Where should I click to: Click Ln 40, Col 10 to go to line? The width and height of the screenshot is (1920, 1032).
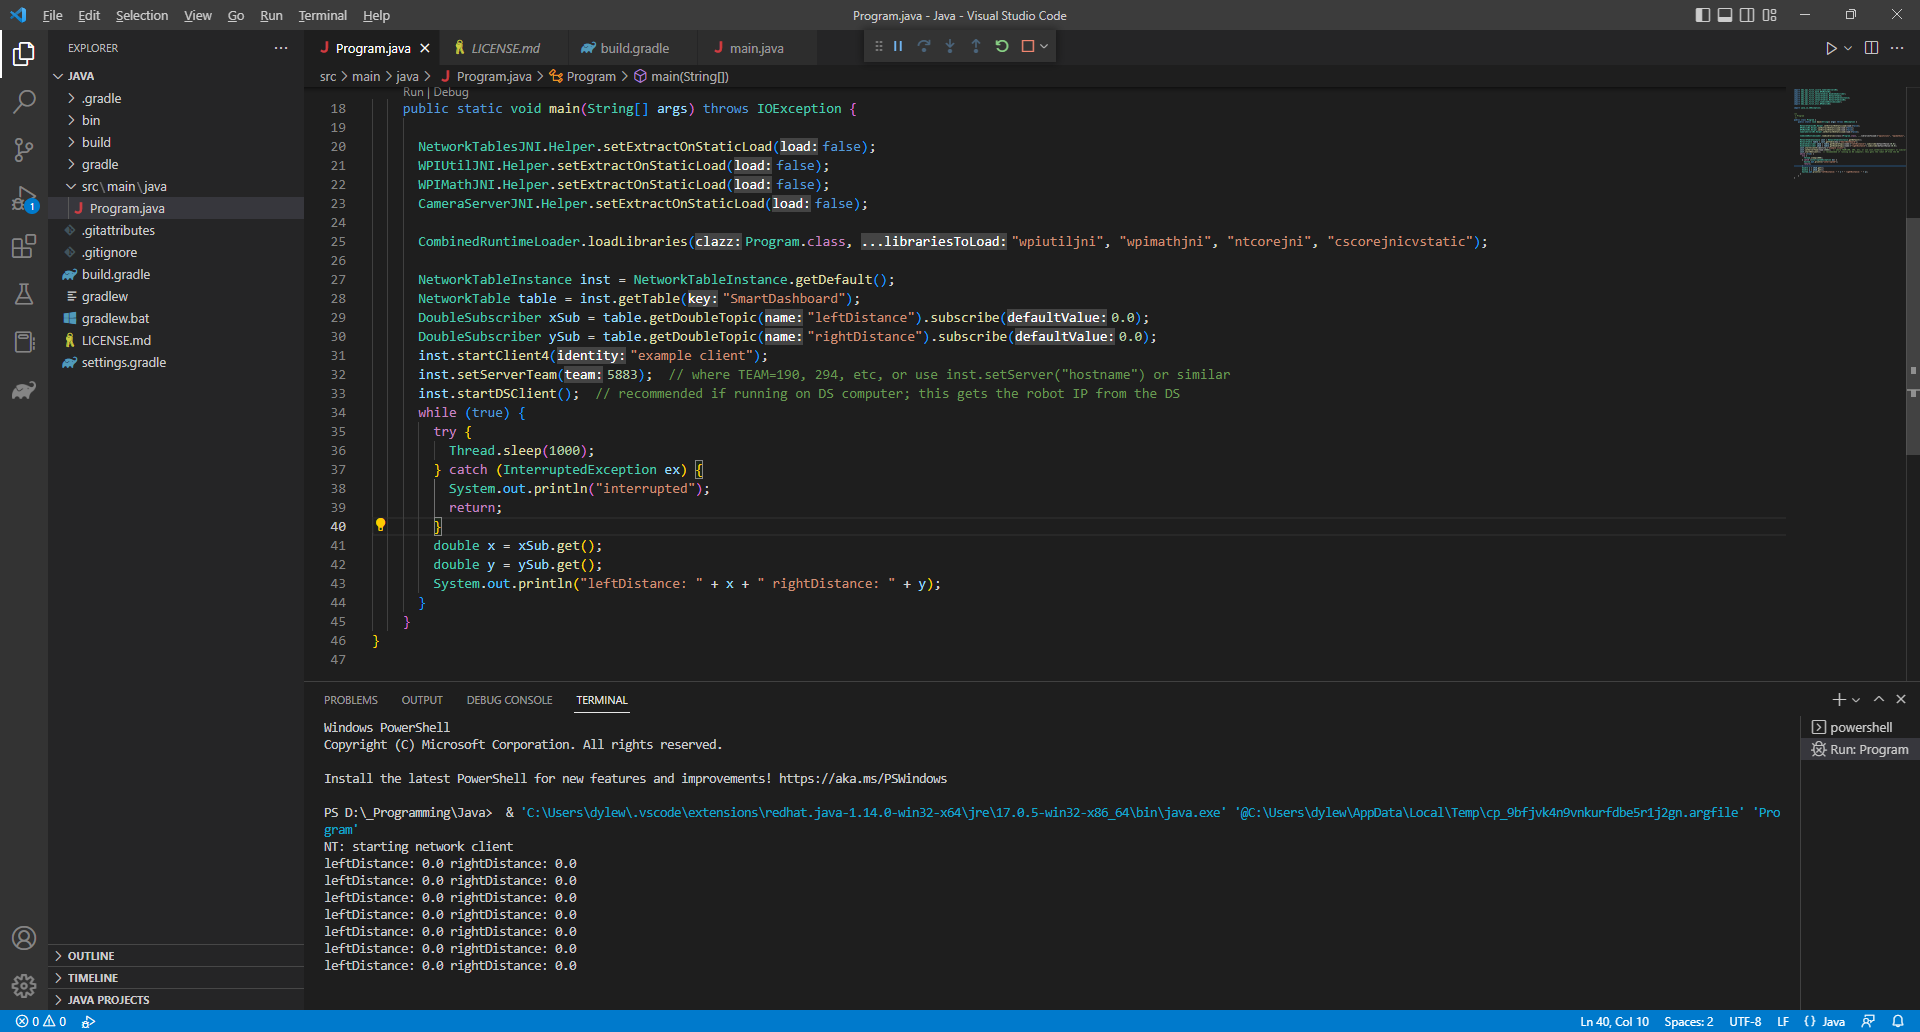[x=1613, y=1021]
